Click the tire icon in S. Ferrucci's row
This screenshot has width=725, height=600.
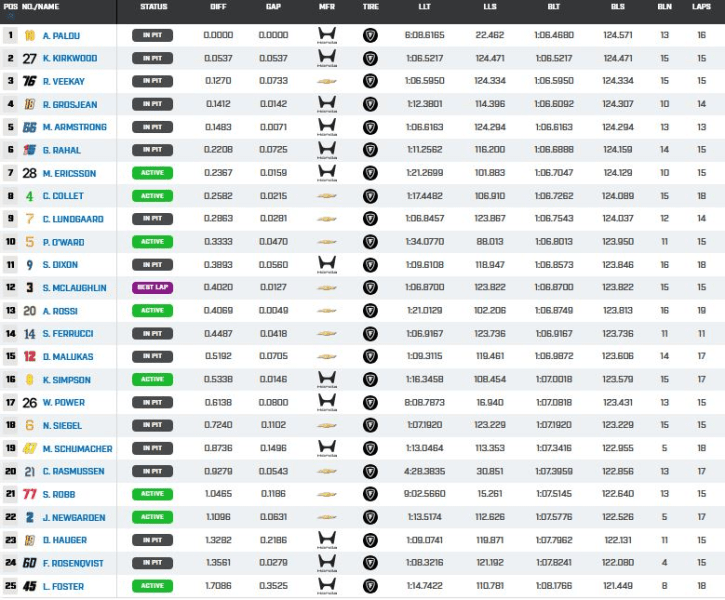pyautogui.click(x=370, y=333)
